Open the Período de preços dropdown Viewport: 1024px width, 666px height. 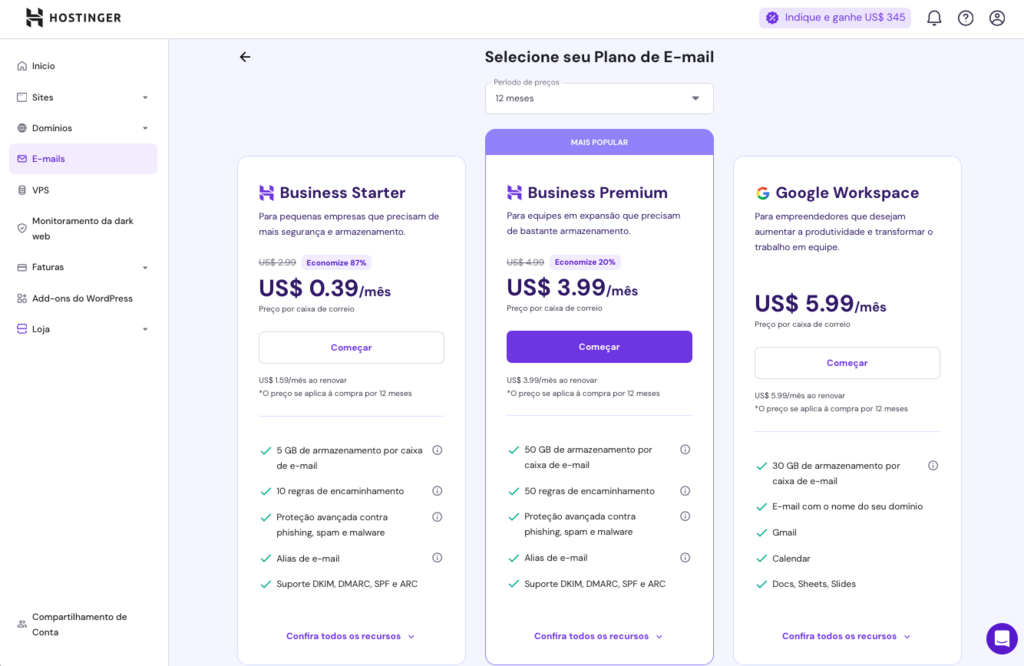tap(599, 99)
